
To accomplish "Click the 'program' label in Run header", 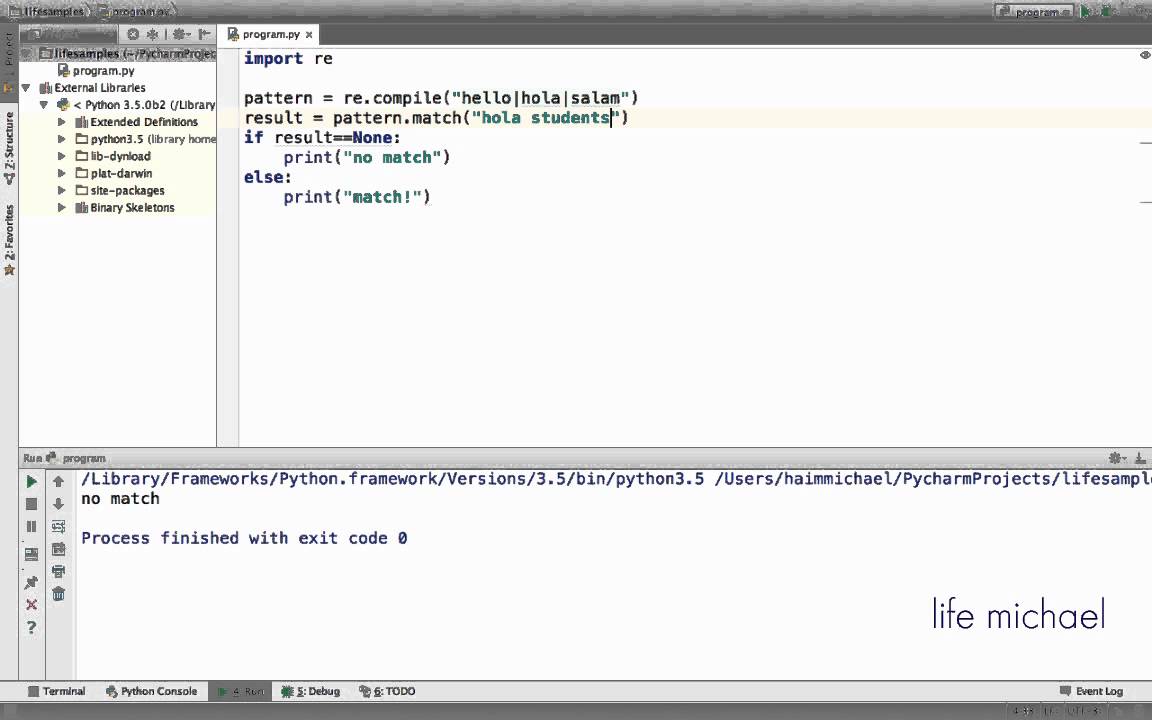I will 84,458.
